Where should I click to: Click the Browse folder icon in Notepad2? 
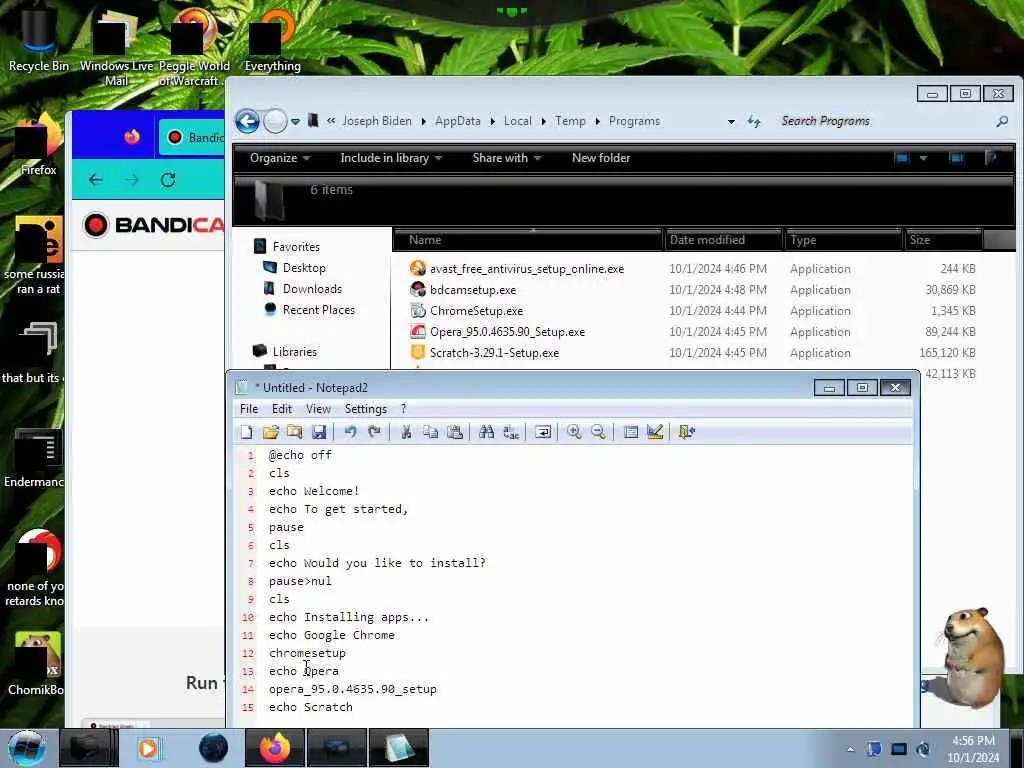click(x=295, y=432)
